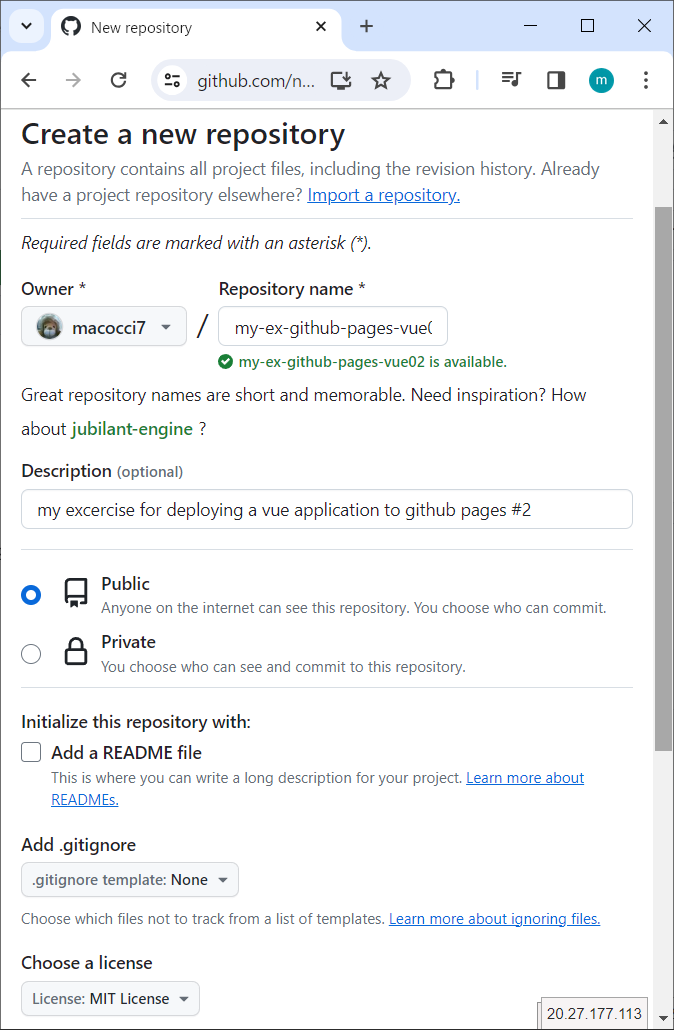
Task: Click inside the Description input field
Action: point(327,509)
